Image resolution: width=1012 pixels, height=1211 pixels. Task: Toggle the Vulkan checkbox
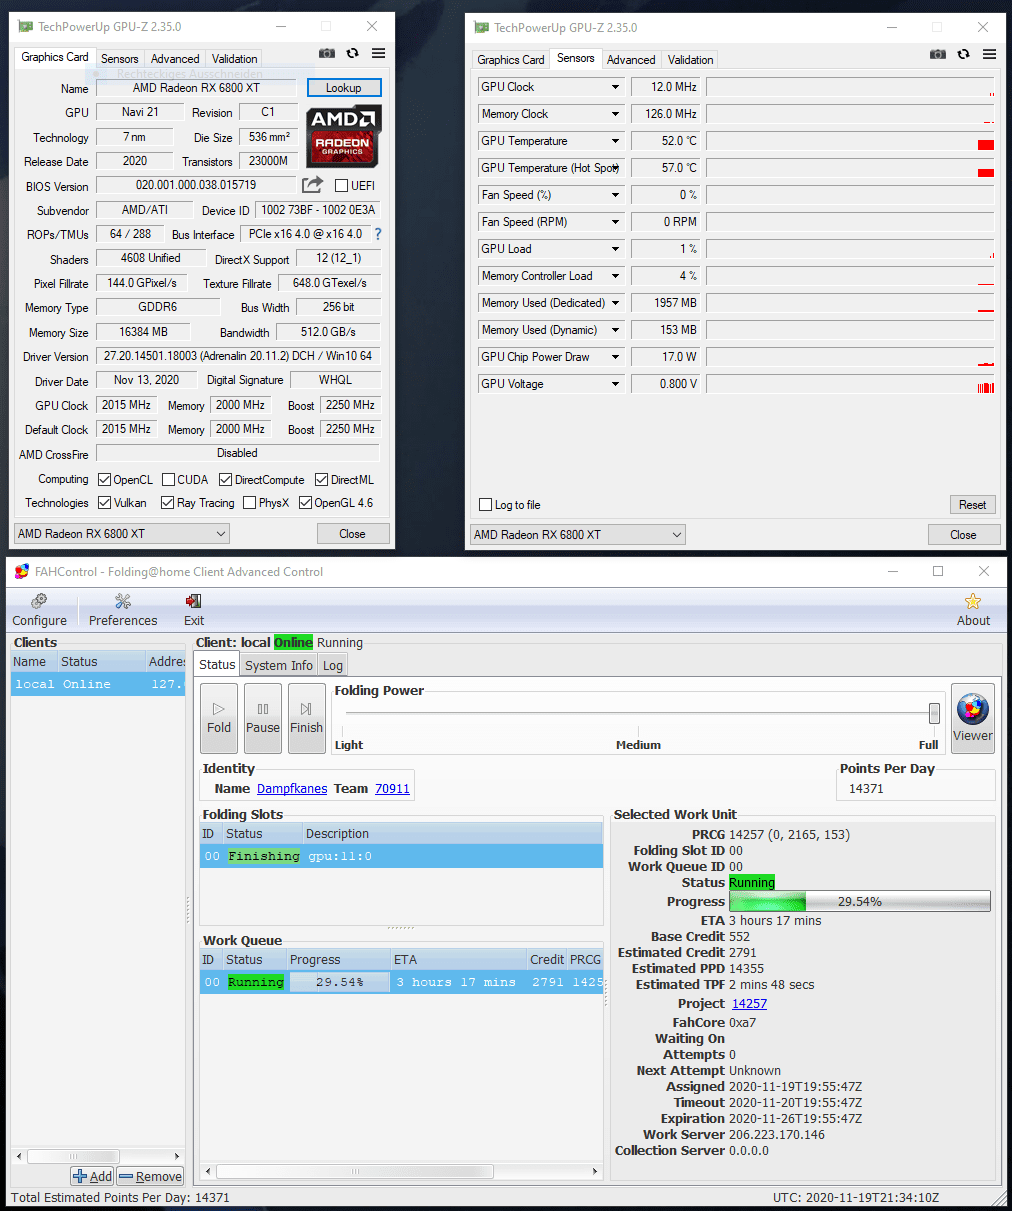[103, 503]
